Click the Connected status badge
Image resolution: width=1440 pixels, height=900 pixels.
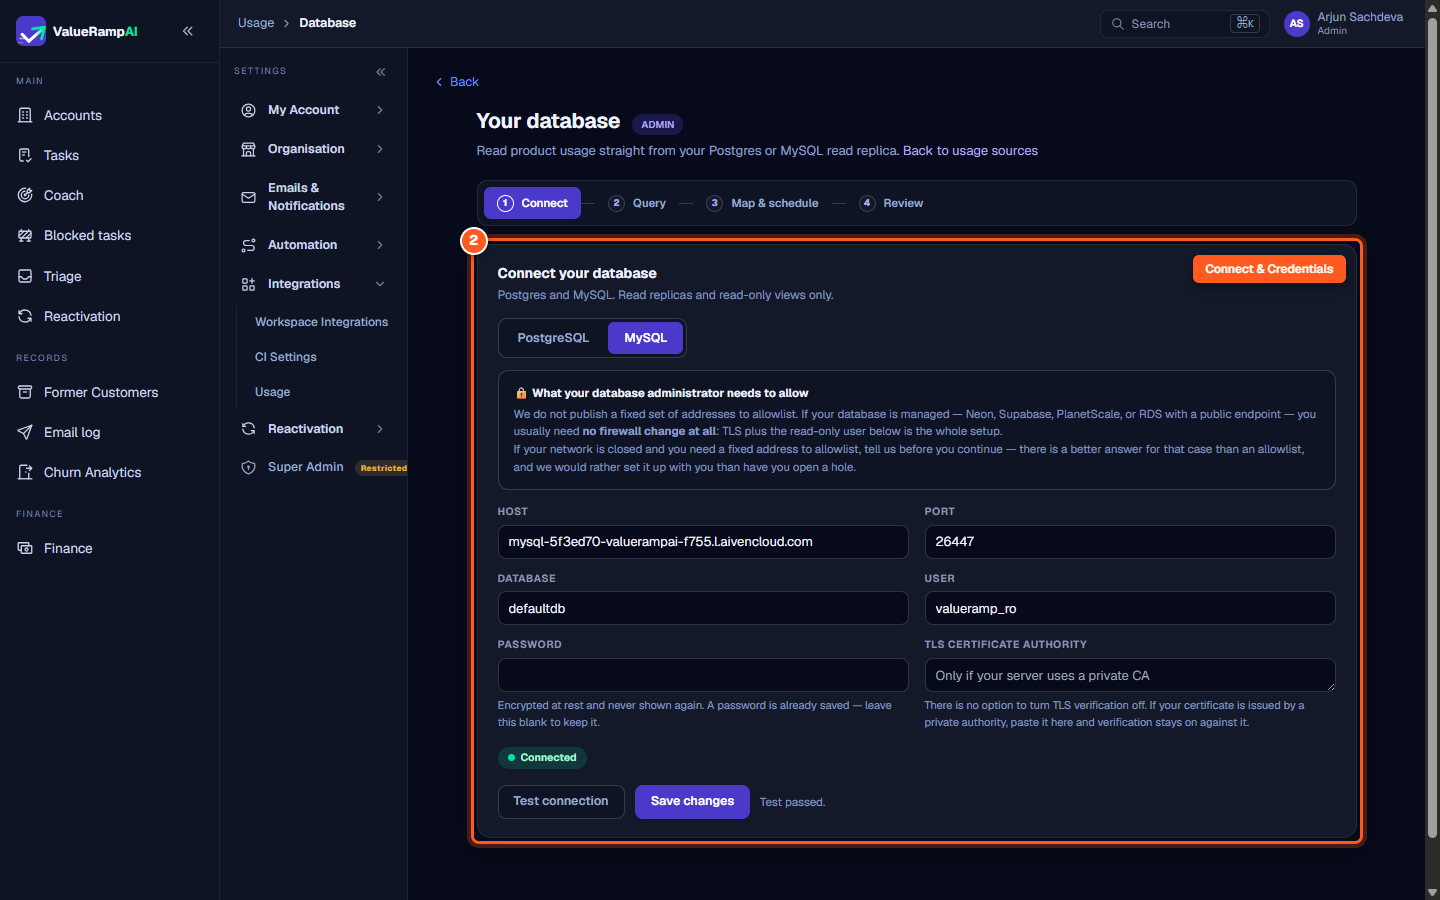click(x=542, y=758)
